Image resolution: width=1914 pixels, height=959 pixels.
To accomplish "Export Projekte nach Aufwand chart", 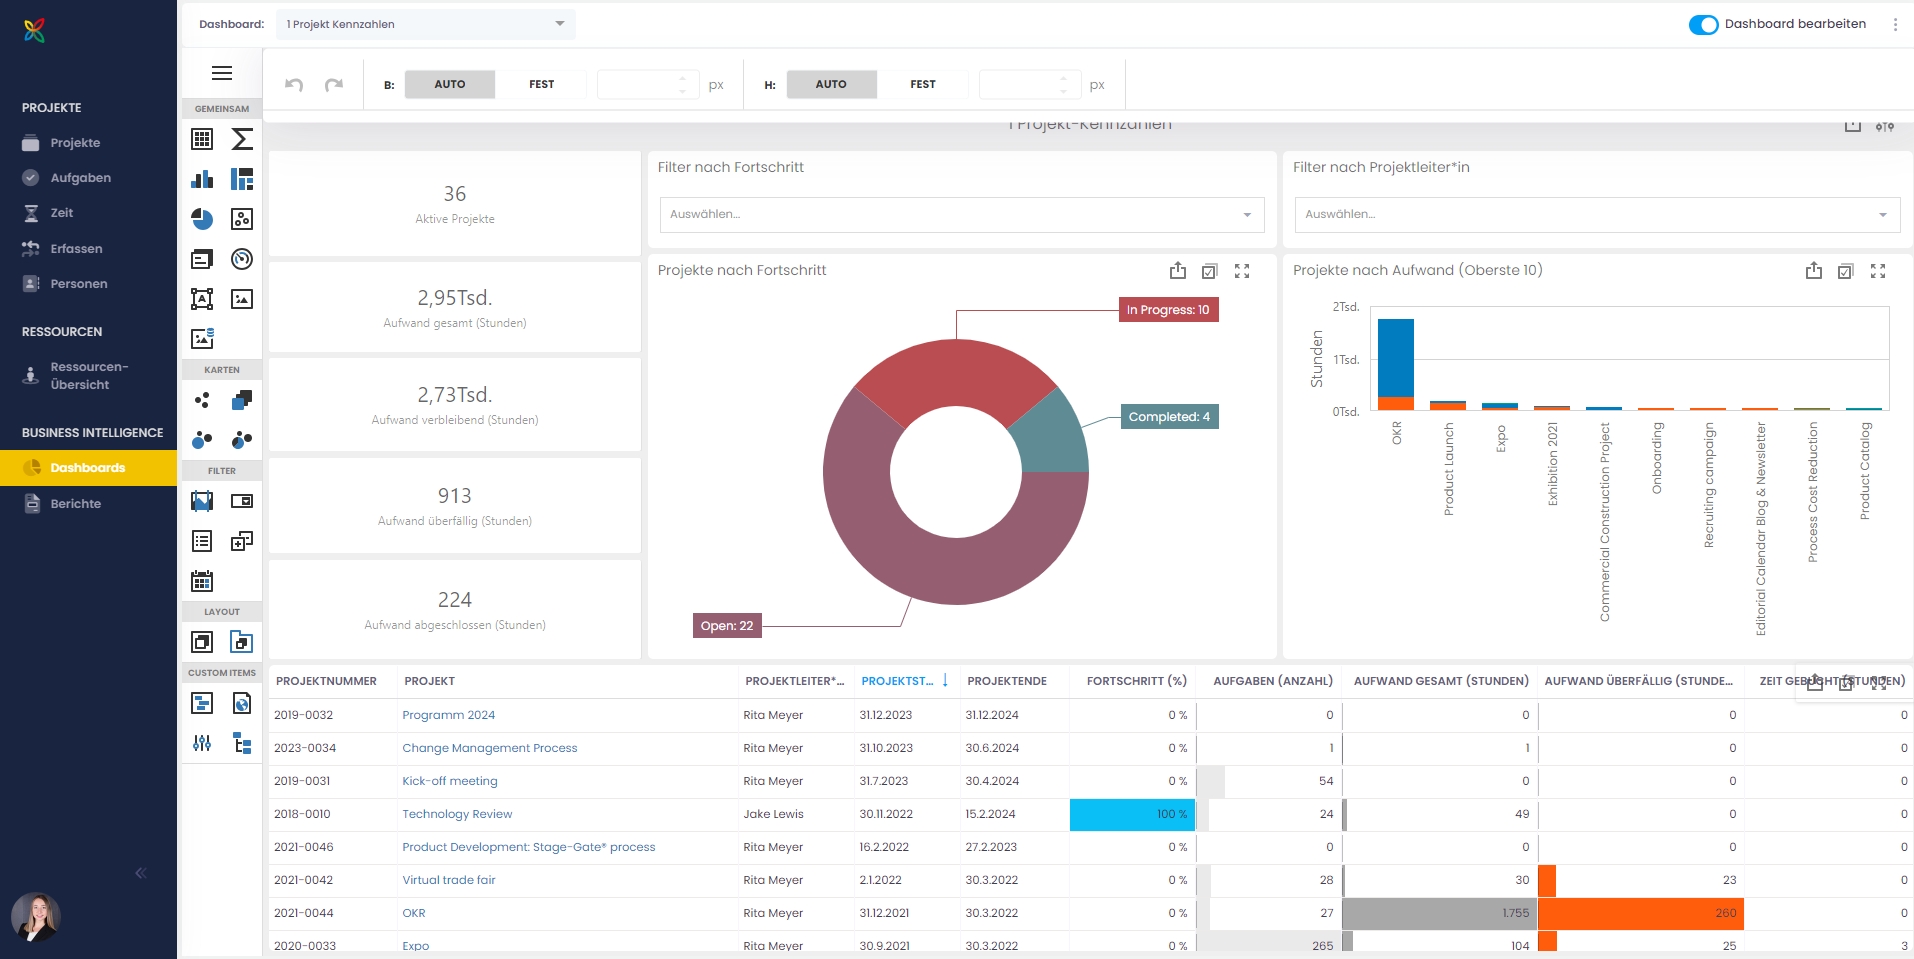I will tap(1814, 271).
